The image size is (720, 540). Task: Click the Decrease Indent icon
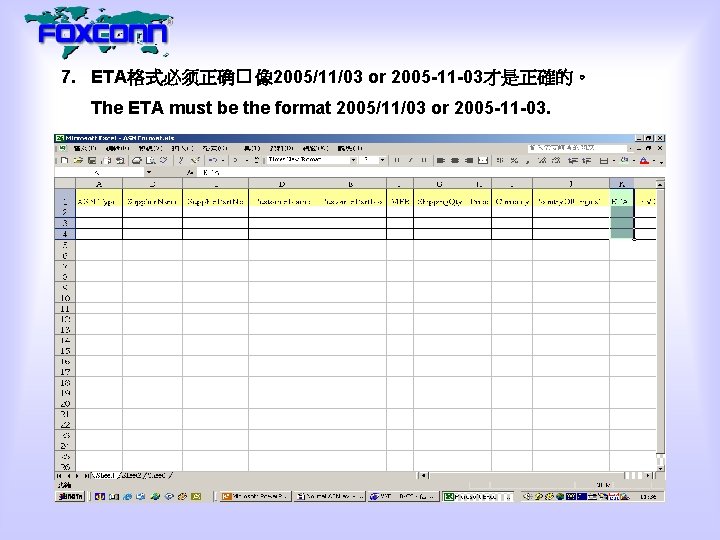tap(573, 160)
